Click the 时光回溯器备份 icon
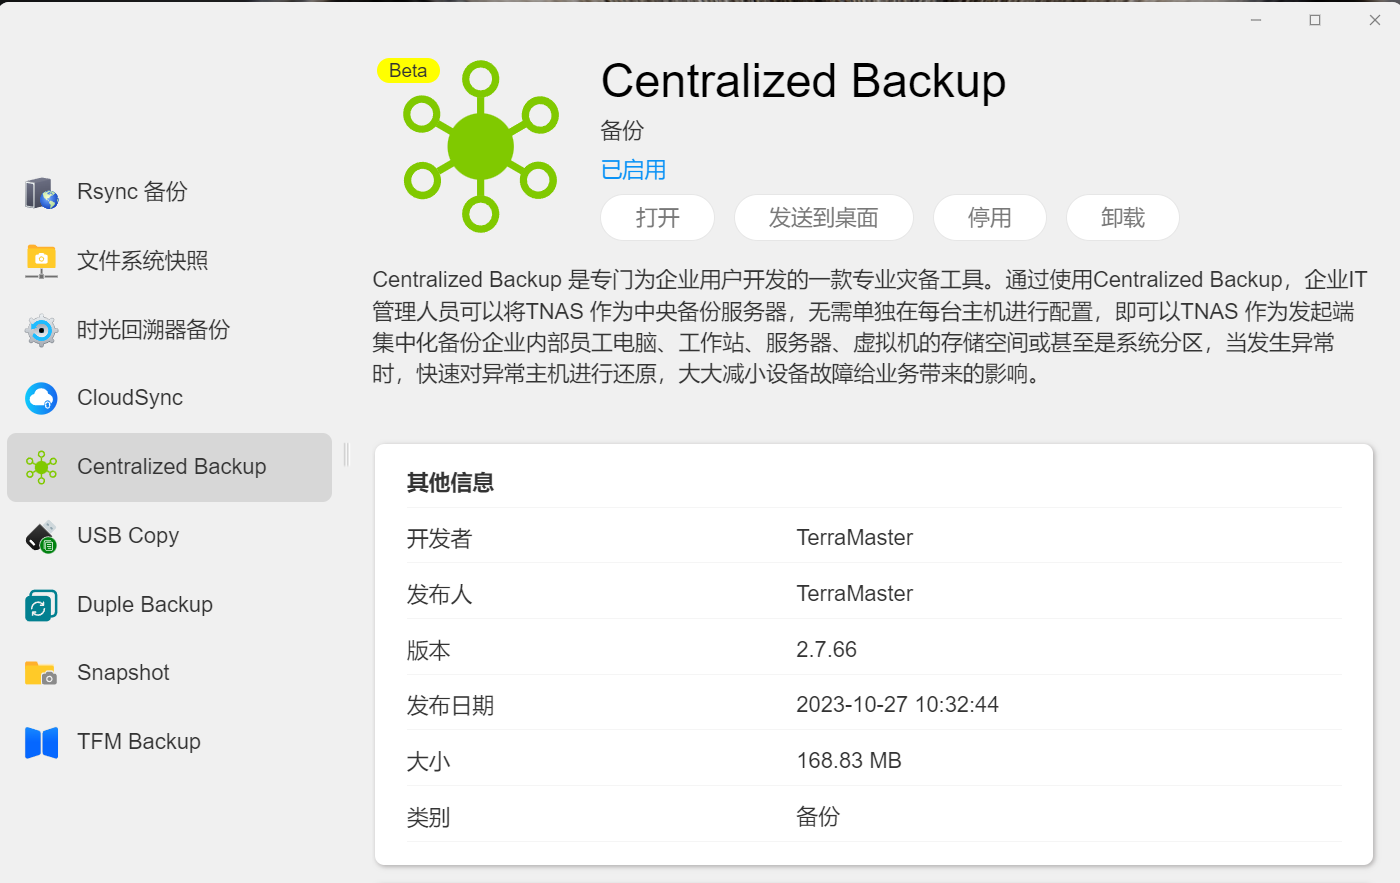 click(x=41, y=329)
